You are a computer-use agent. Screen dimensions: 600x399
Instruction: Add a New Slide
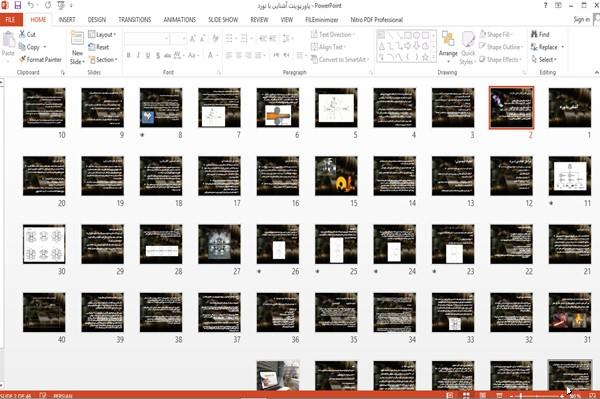tap(77, 47)
